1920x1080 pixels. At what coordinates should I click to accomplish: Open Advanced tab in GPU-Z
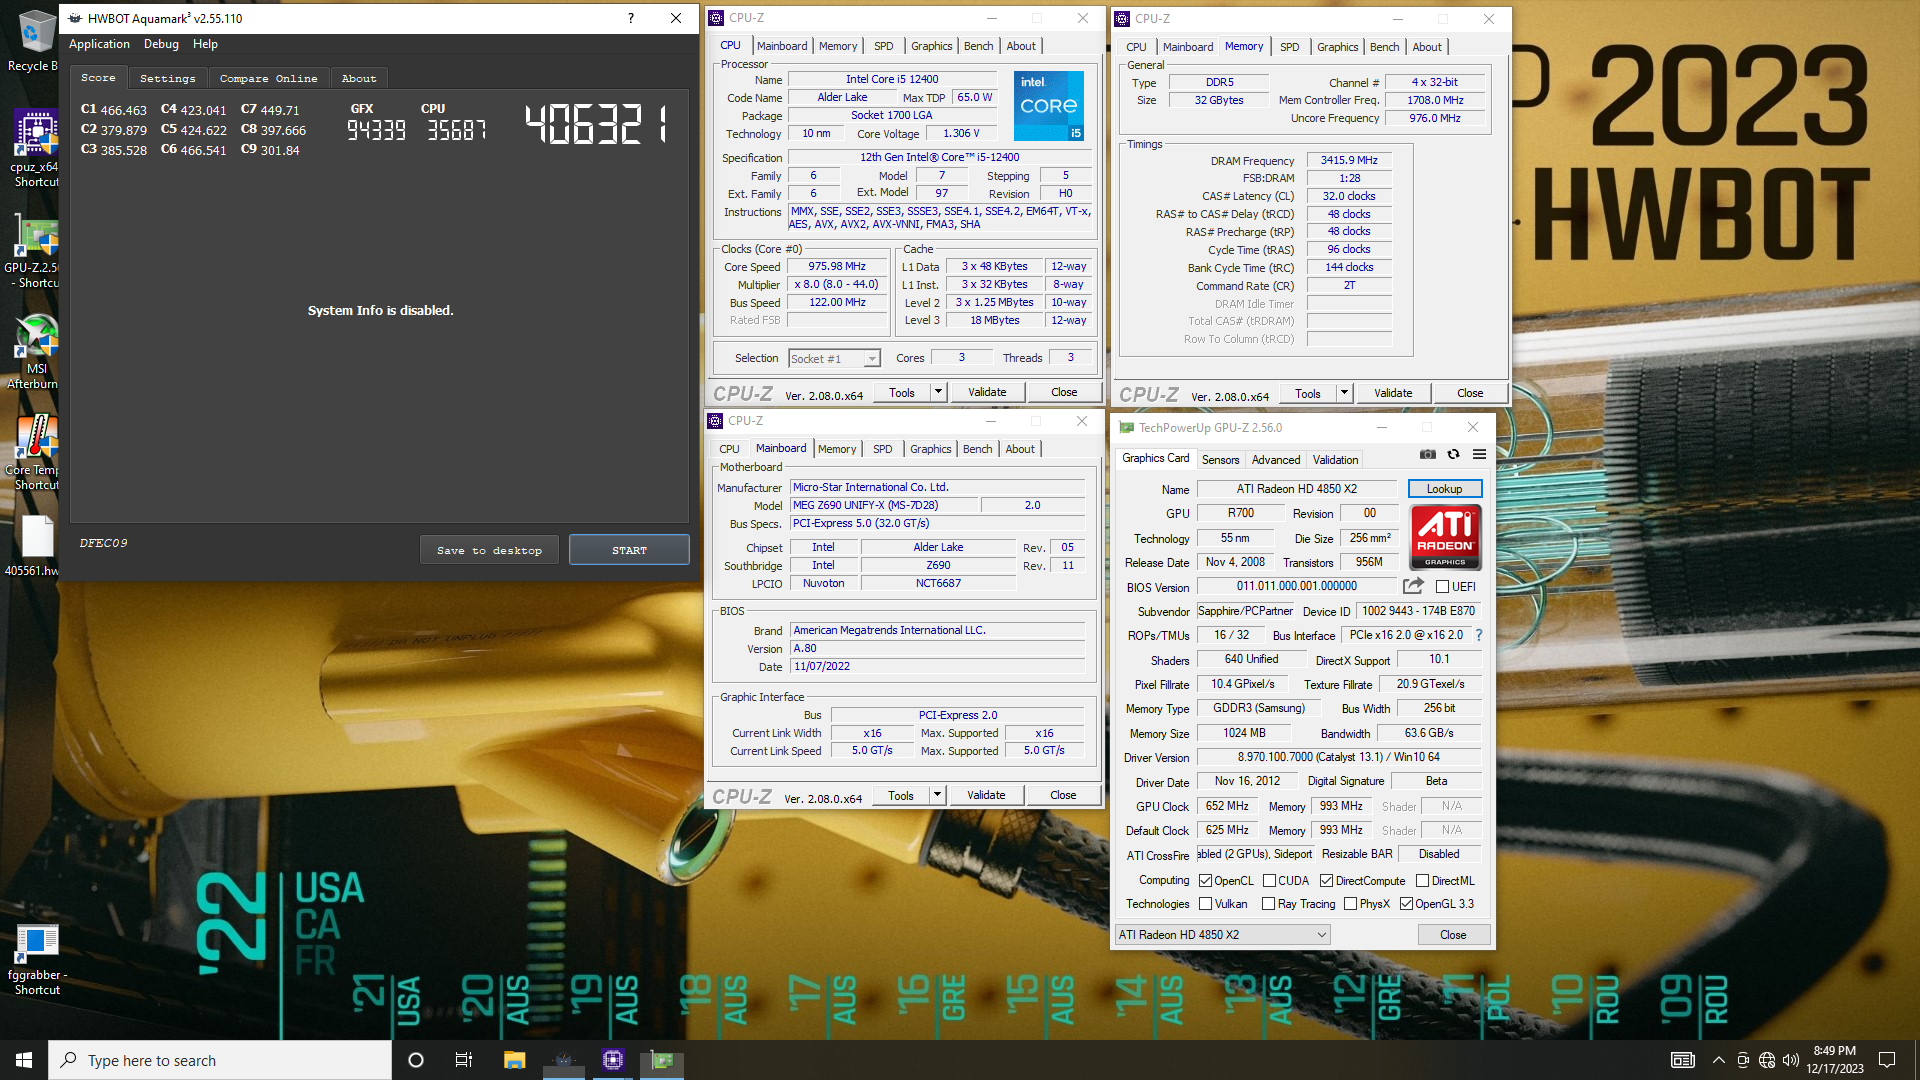(1276, 460)
